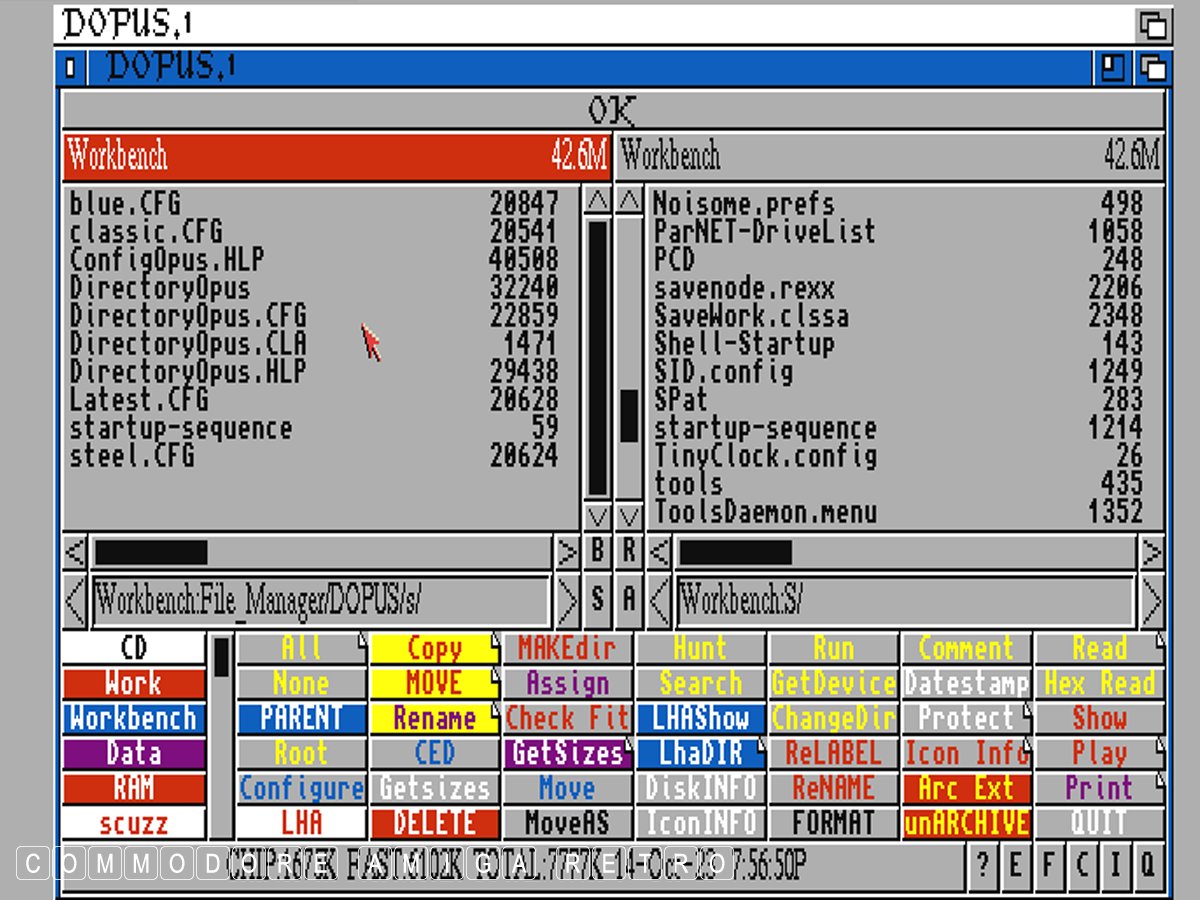This screenshot has width=1200, height=900.
Task: Click the left pane horizontal scrollbar slider
Action: (x=150, y=552)
